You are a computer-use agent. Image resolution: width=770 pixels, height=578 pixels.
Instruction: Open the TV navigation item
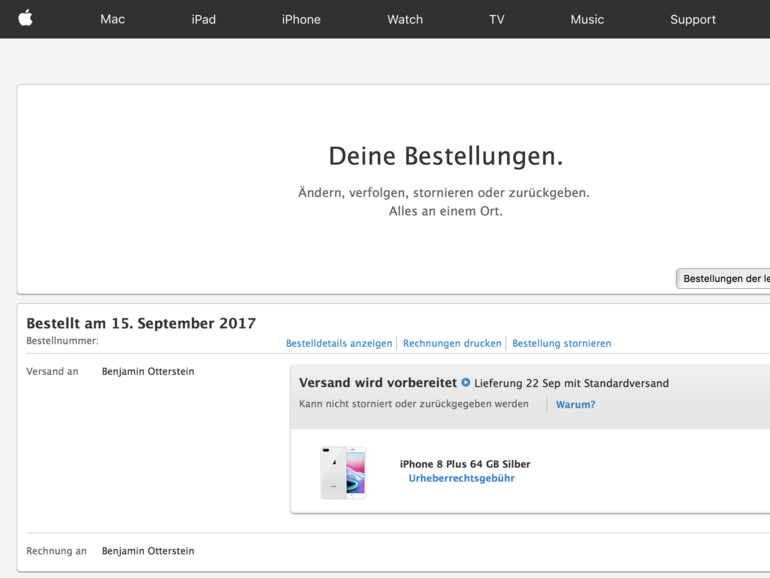[496, 19]
